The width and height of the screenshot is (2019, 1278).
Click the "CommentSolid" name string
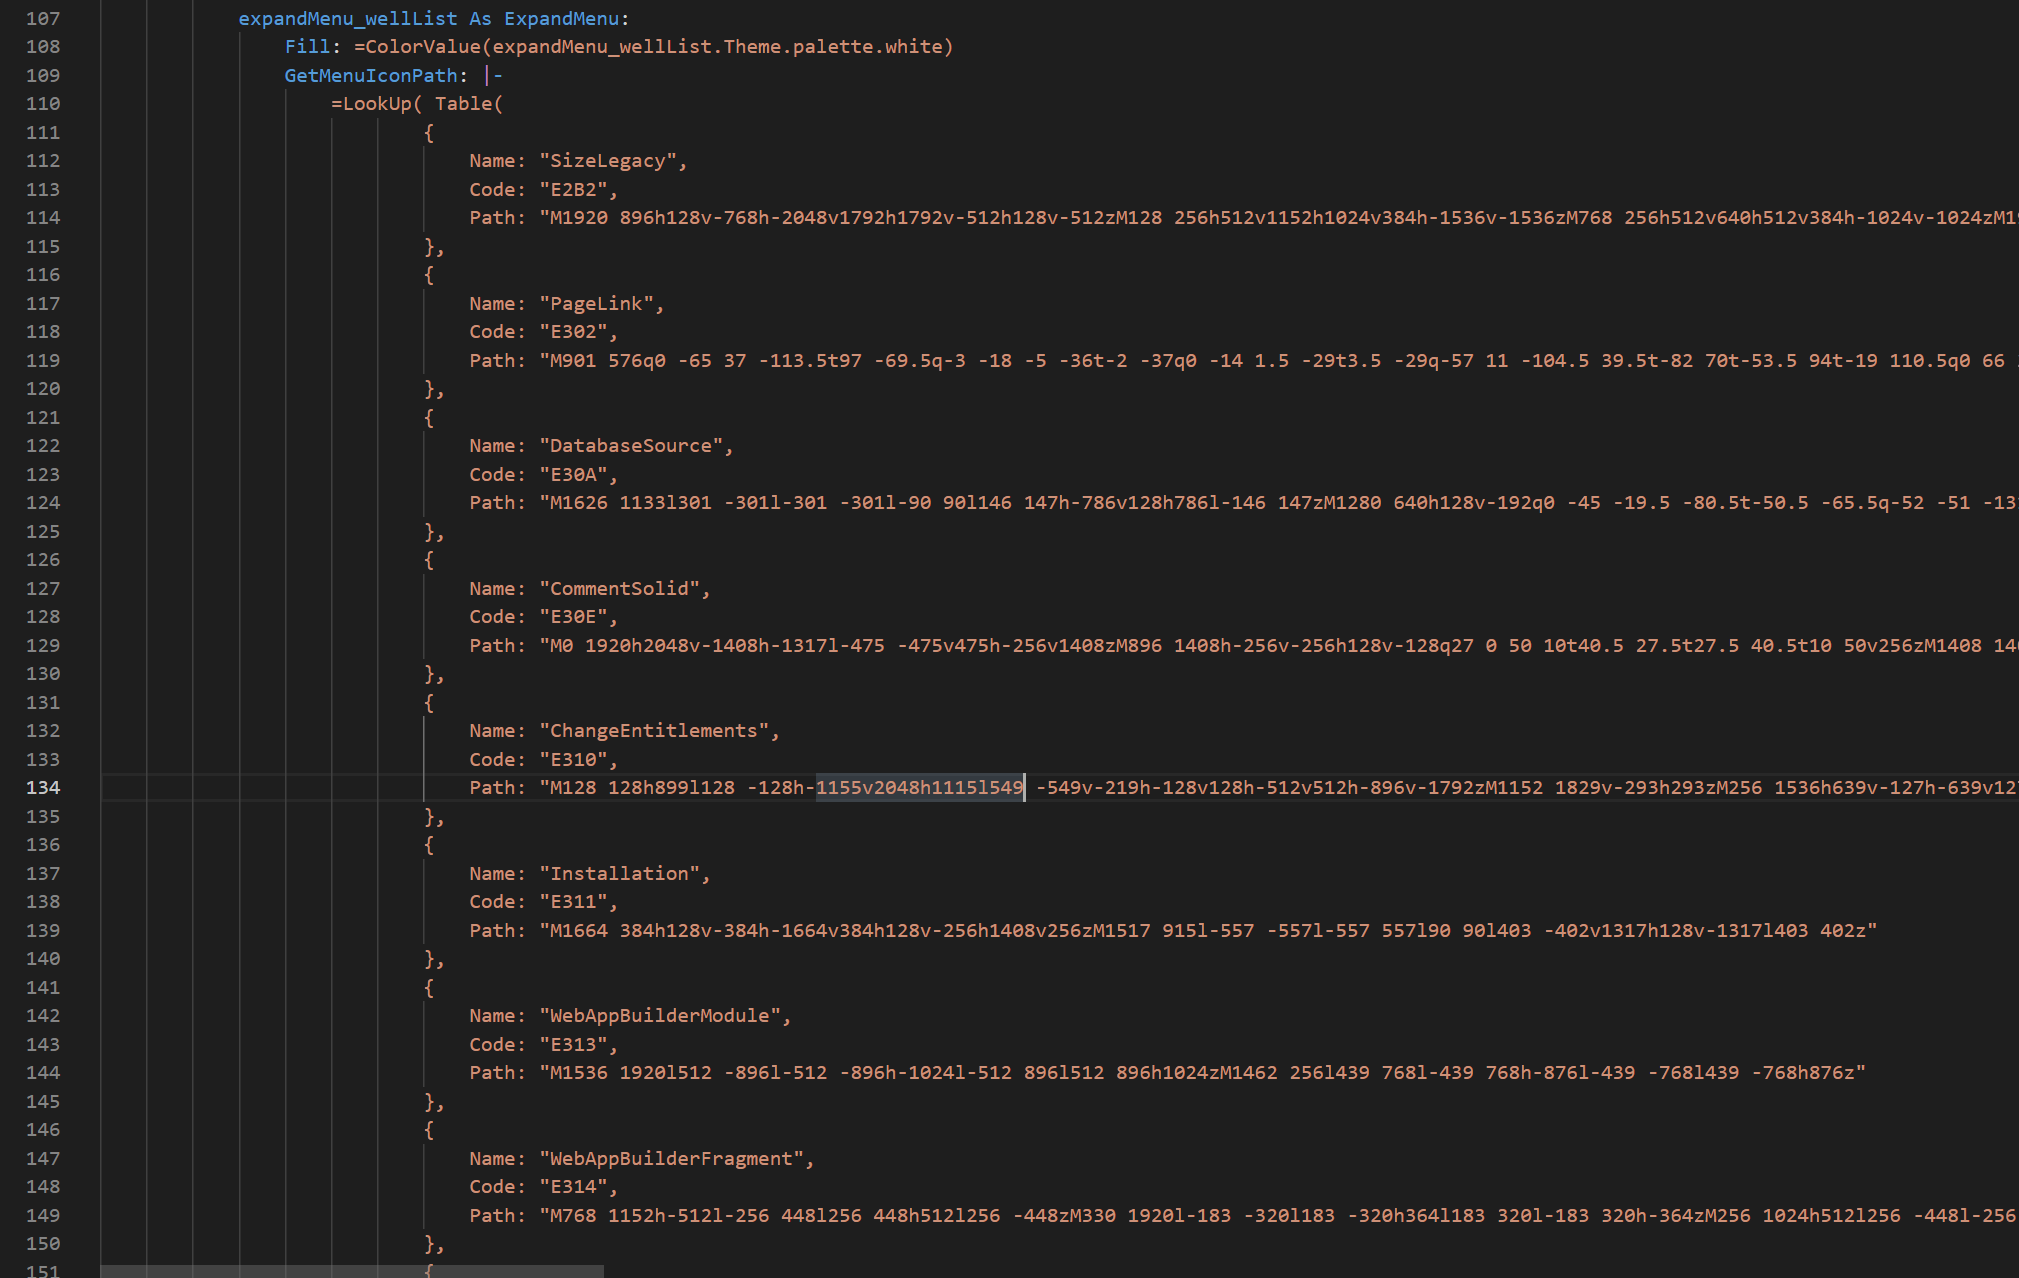tap(625, 588)
